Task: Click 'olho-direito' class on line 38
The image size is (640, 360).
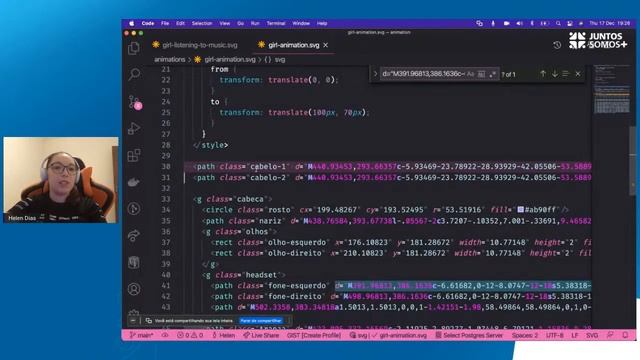Action: pos(295,253)
